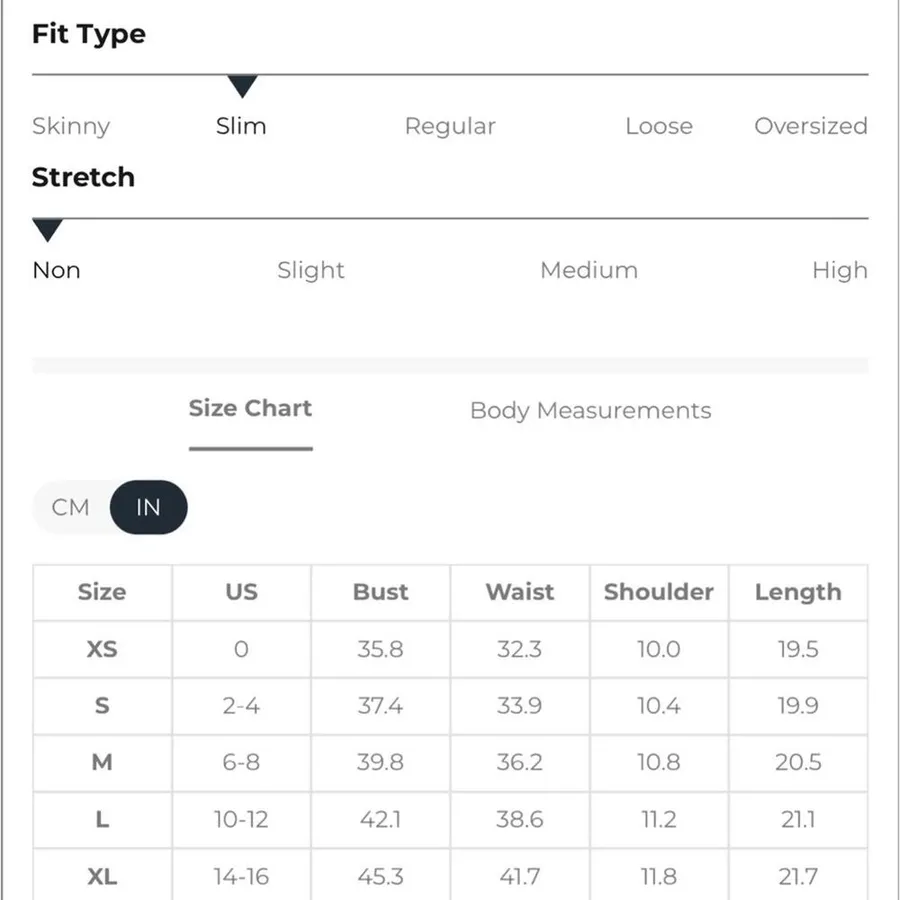
Task: Select the IN unit toggle
Action: point(148,507)
